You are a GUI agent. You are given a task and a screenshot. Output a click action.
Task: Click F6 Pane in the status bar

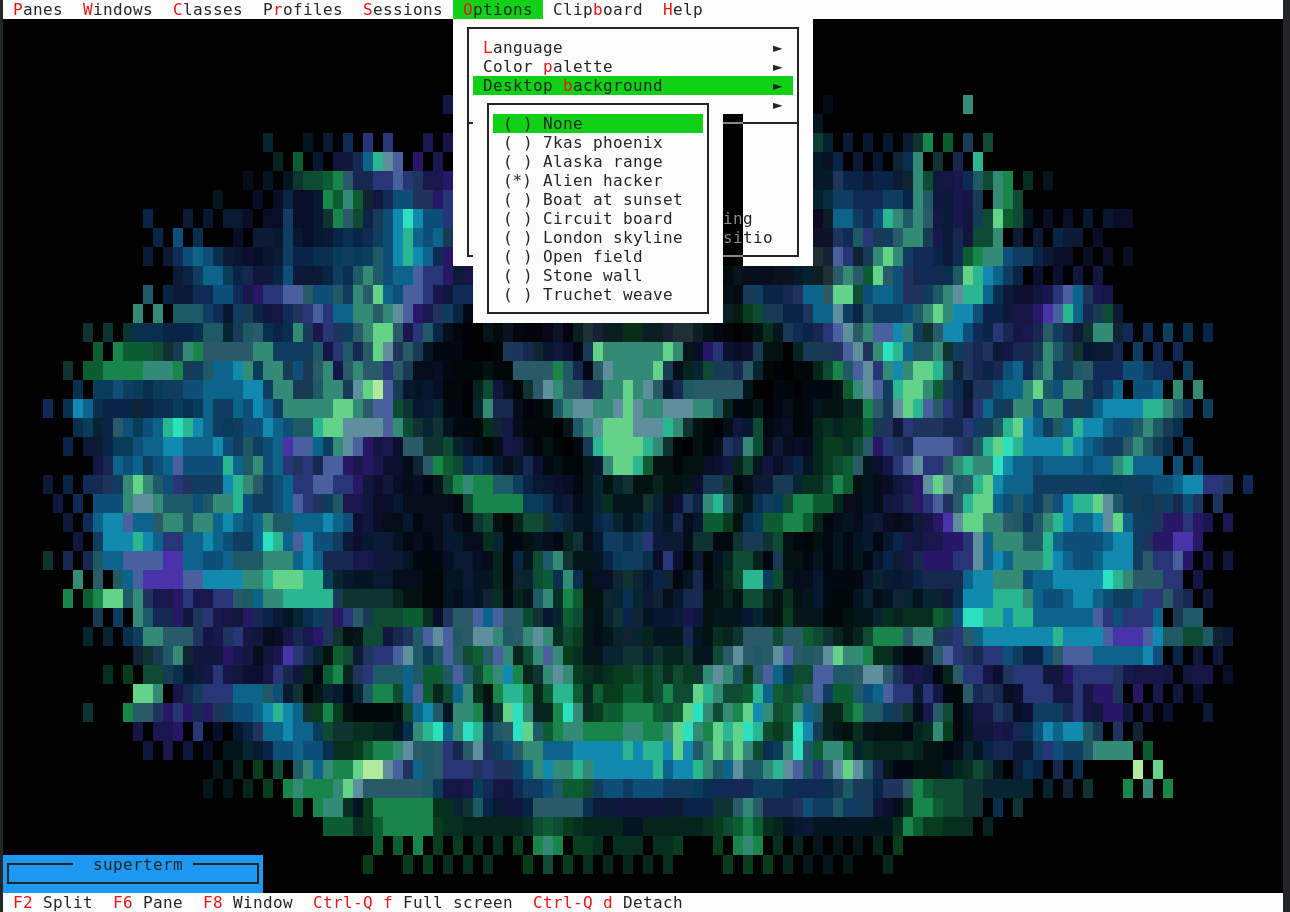[x=148, y=902]
